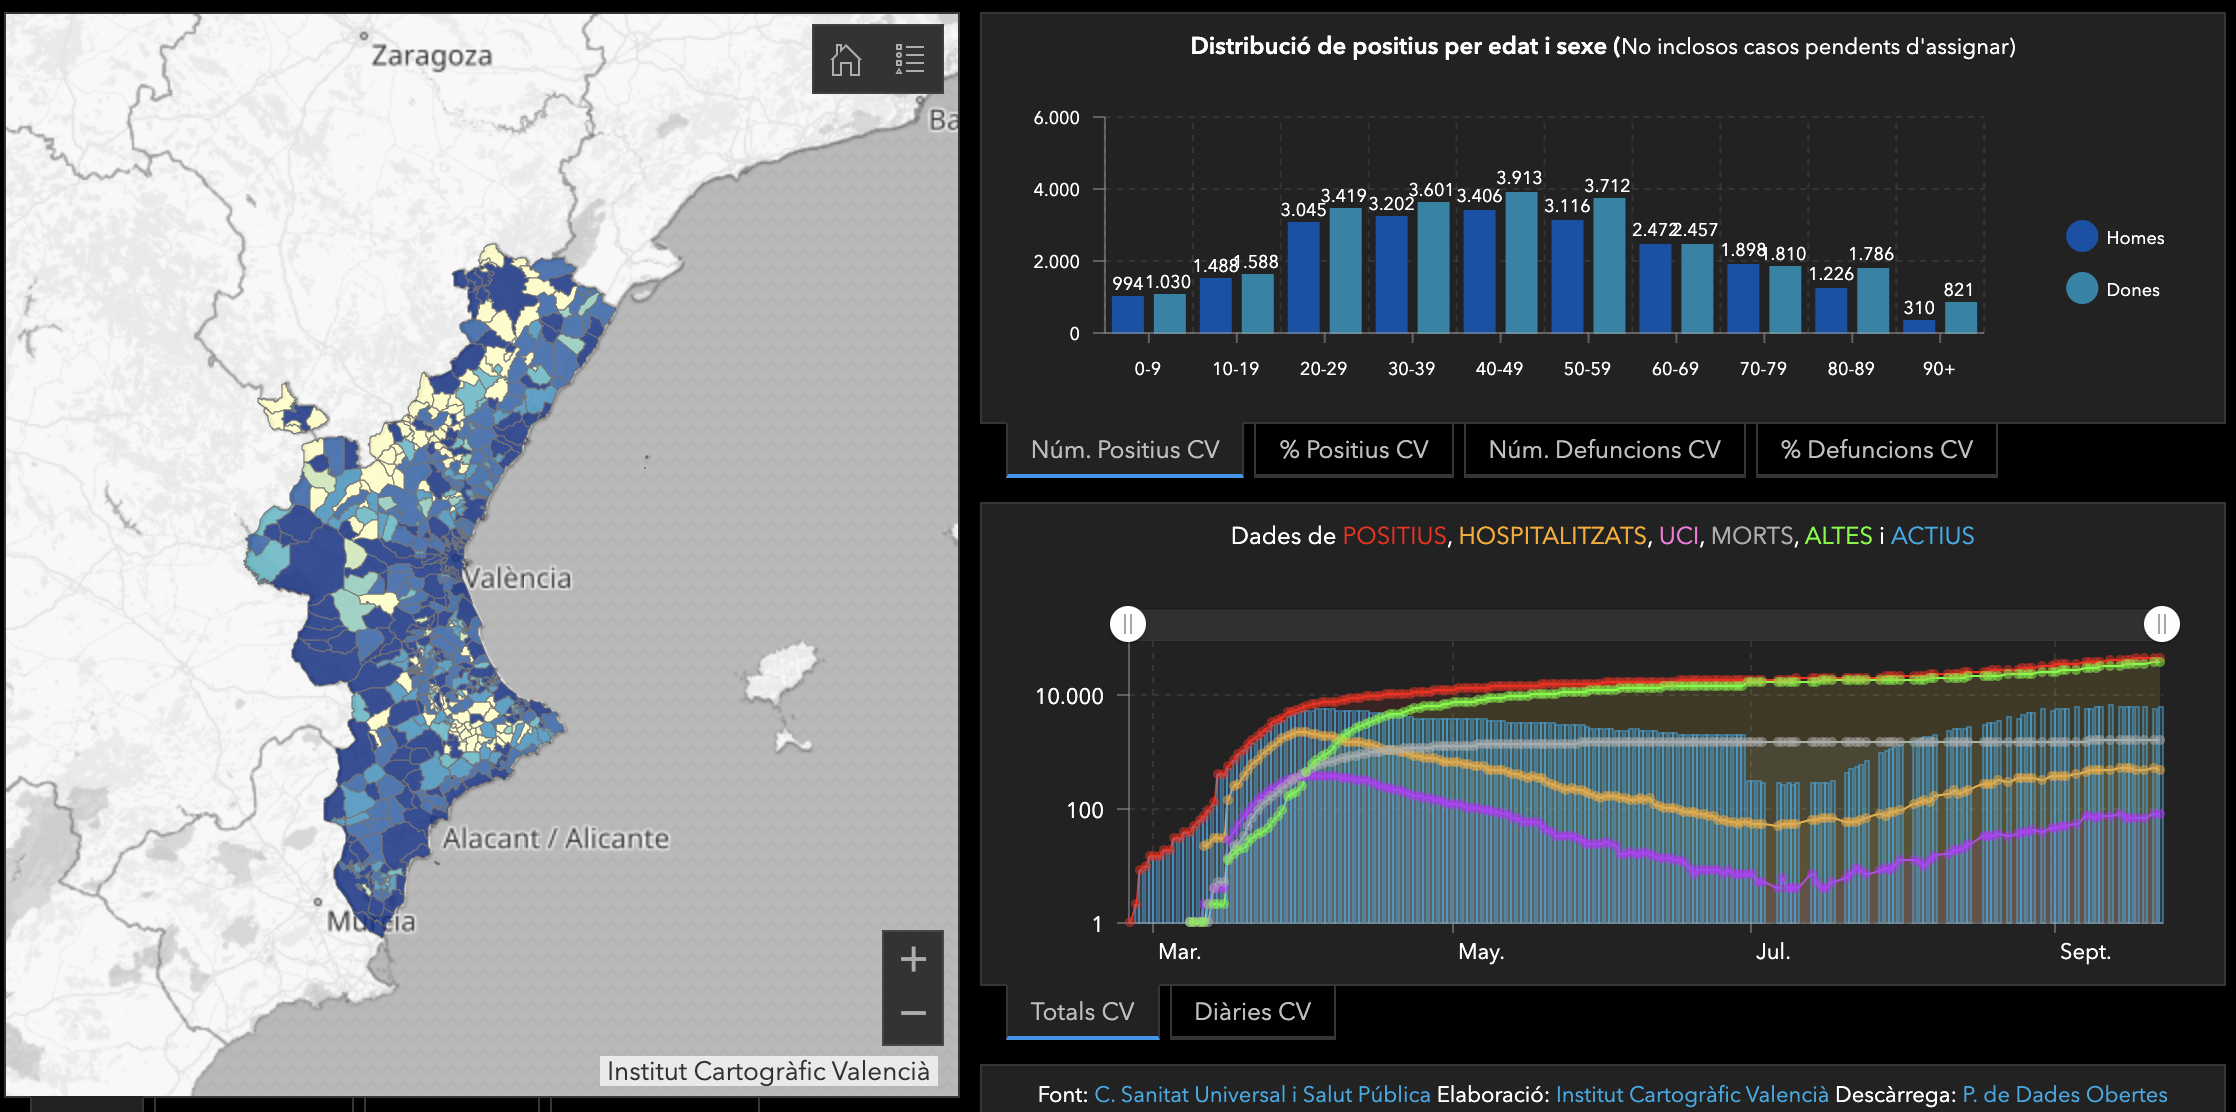Click the ACTIUS label in chart title

click(x=1932, y=536)
